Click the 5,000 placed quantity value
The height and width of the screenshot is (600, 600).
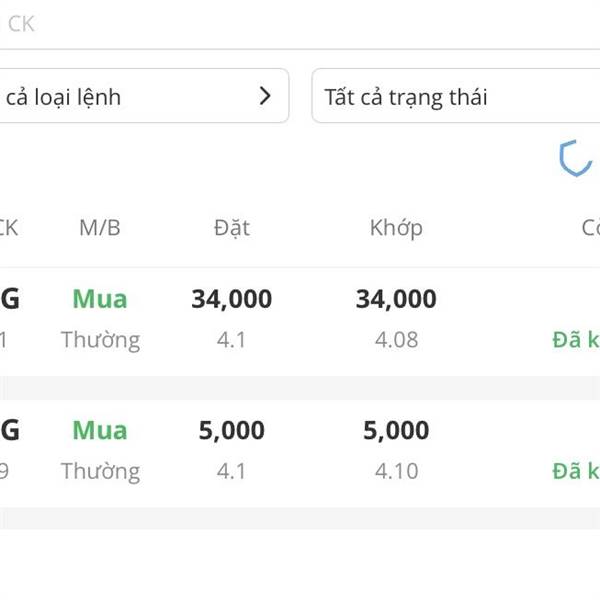232,430
